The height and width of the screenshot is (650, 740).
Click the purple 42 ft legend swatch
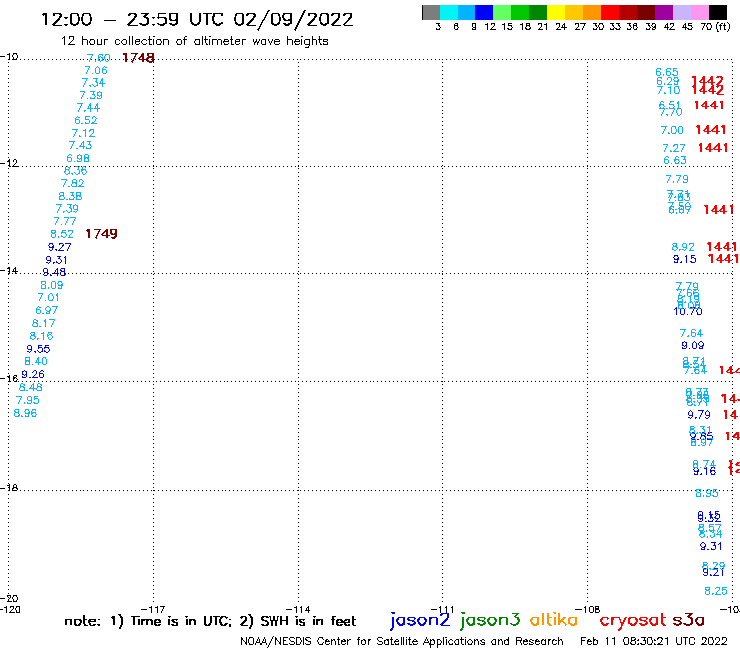pos(664,12)
